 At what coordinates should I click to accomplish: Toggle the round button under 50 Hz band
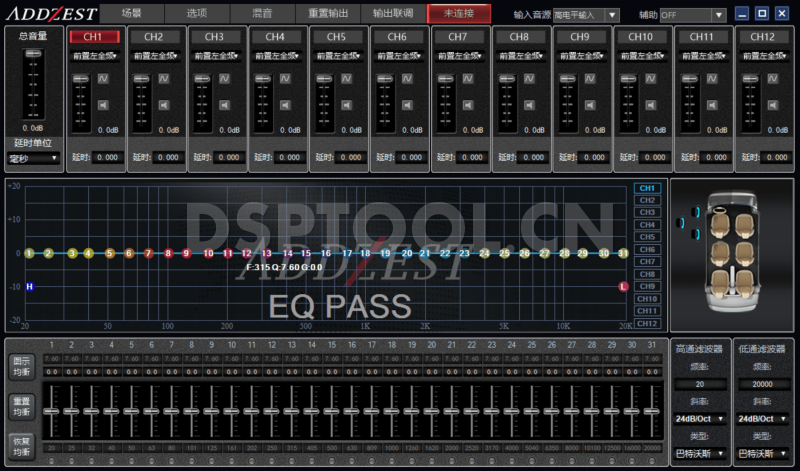(132, 461)
